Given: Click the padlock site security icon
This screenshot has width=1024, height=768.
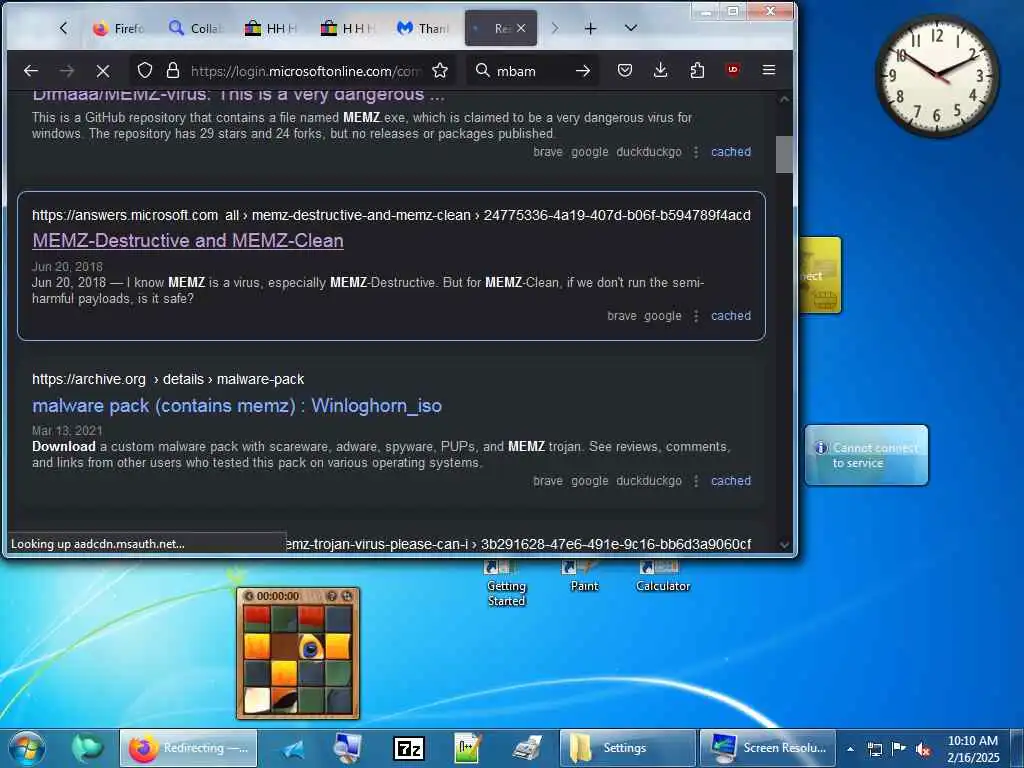Looking at the screenshot, I should pyautogui.click(x=172, y=71).
